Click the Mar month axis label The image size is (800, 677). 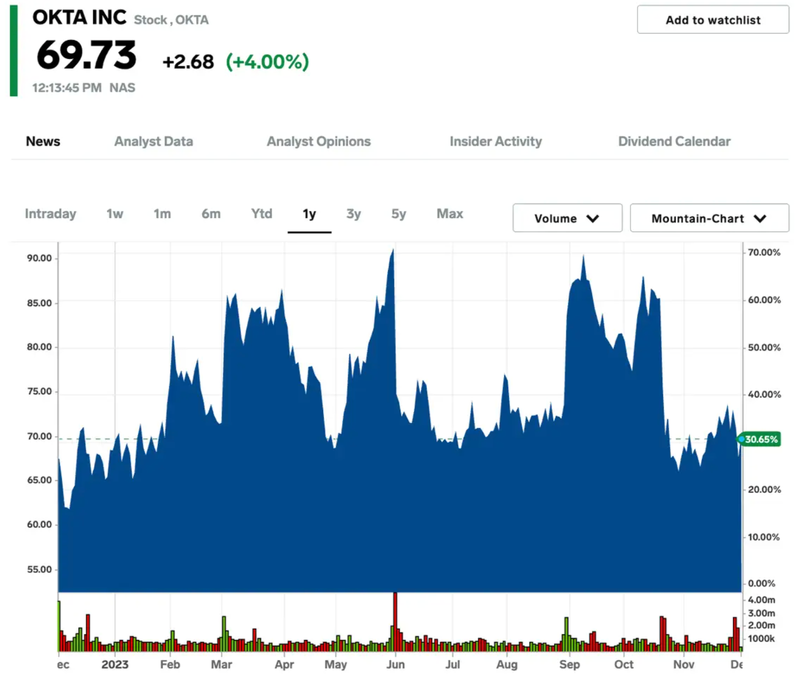(x=221, y=664)
